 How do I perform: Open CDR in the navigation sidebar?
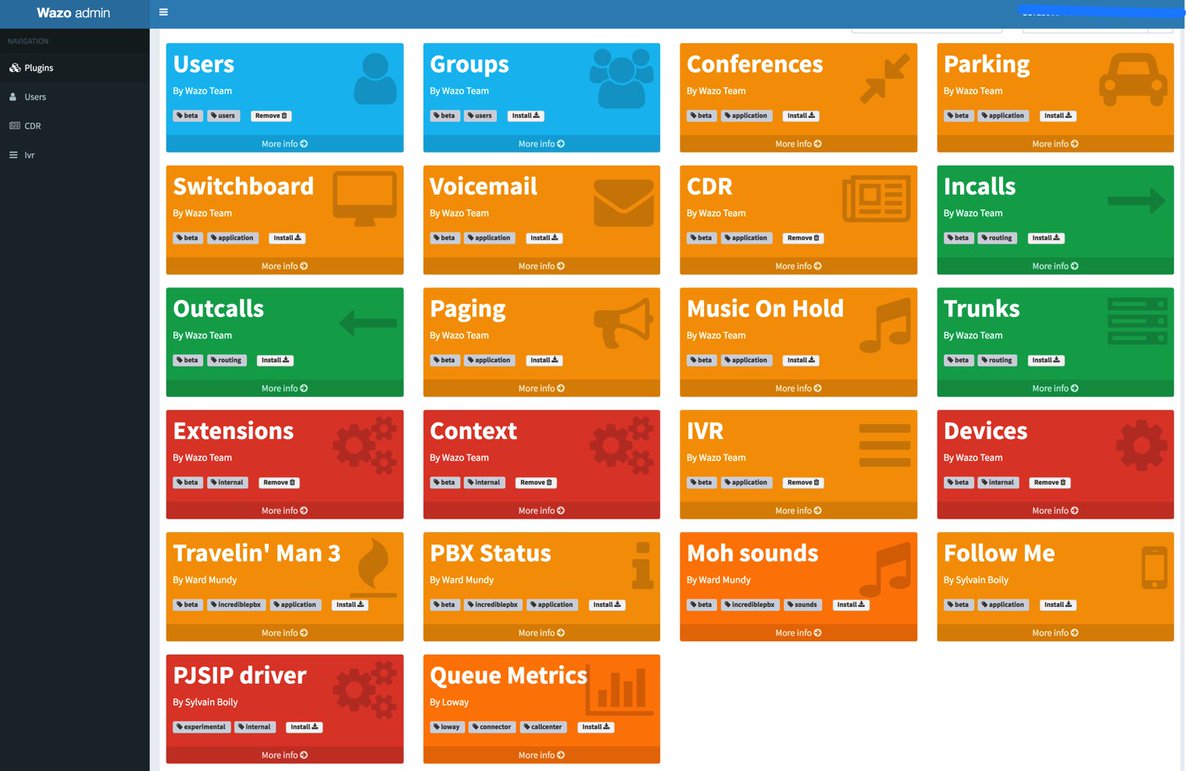(32, 126)
